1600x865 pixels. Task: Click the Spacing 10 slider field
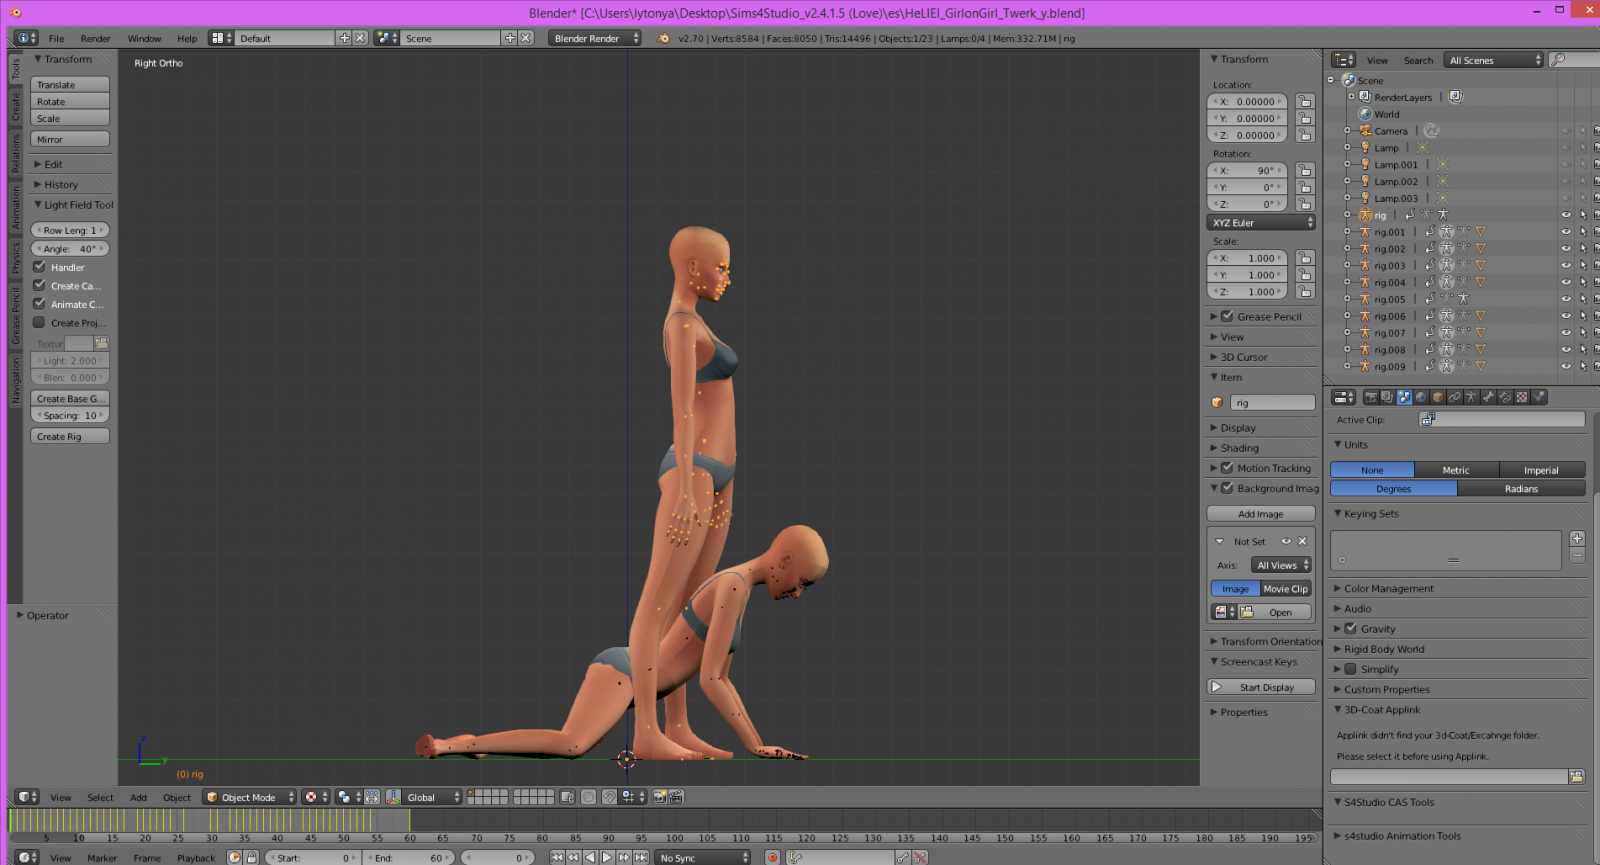[70, 415]
